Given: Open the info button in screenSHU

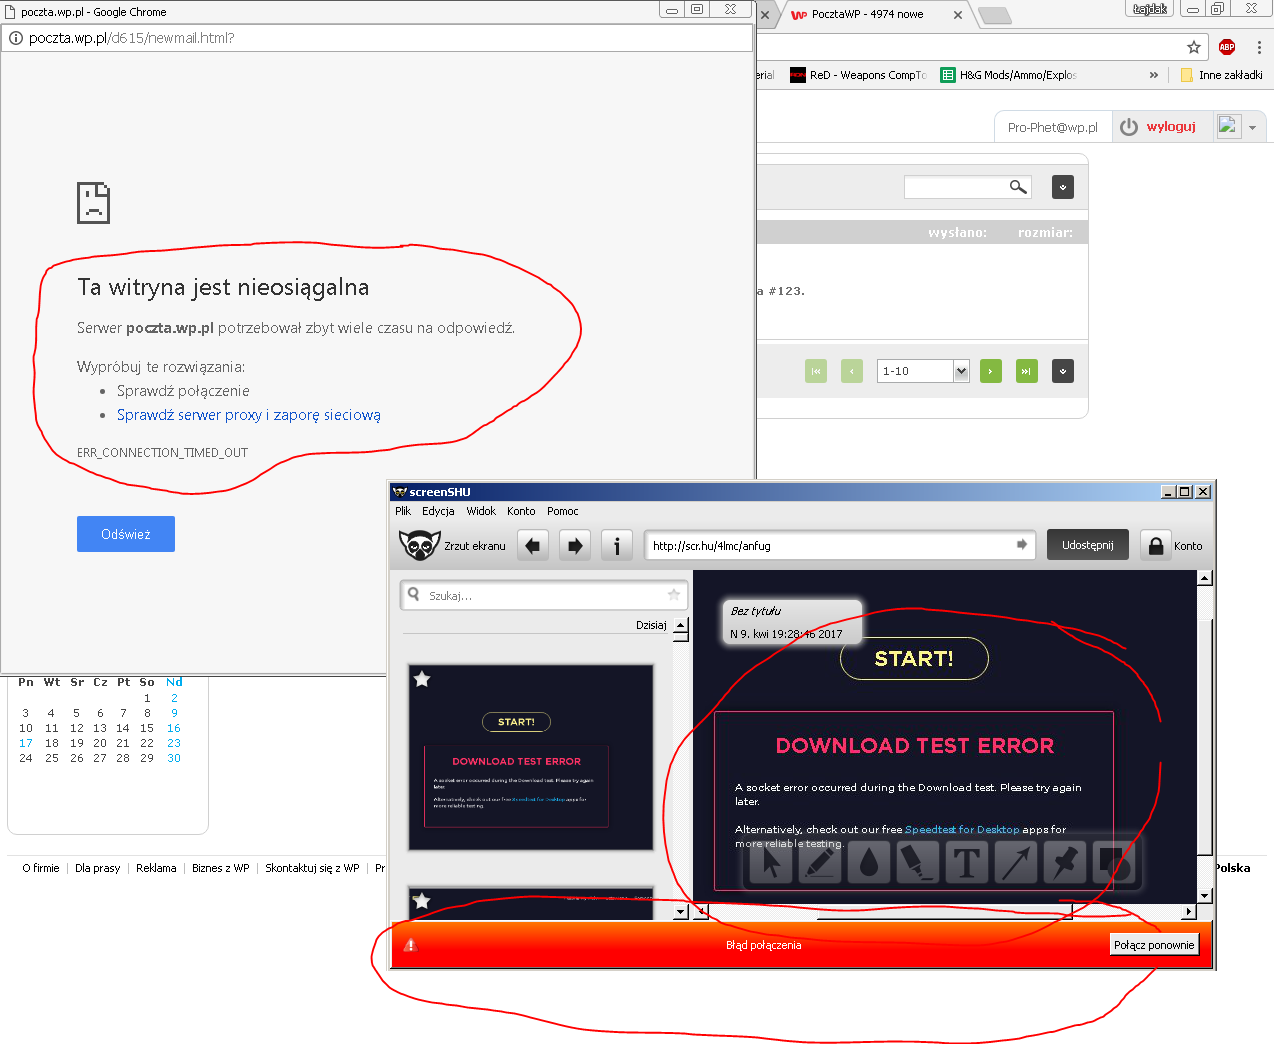Looking at the screenshot, I should click(x=617, y=546).
